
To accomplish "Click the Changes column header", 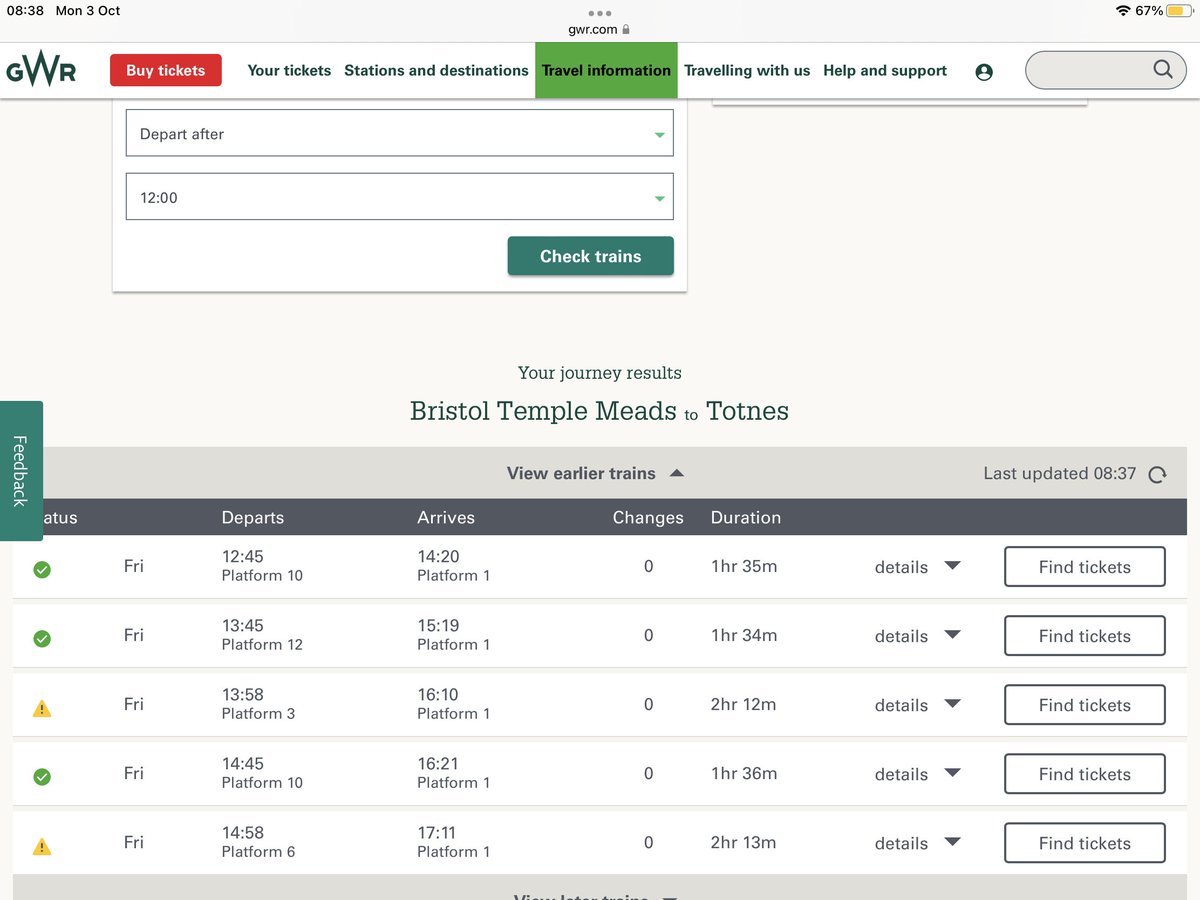I will [648, 517].
